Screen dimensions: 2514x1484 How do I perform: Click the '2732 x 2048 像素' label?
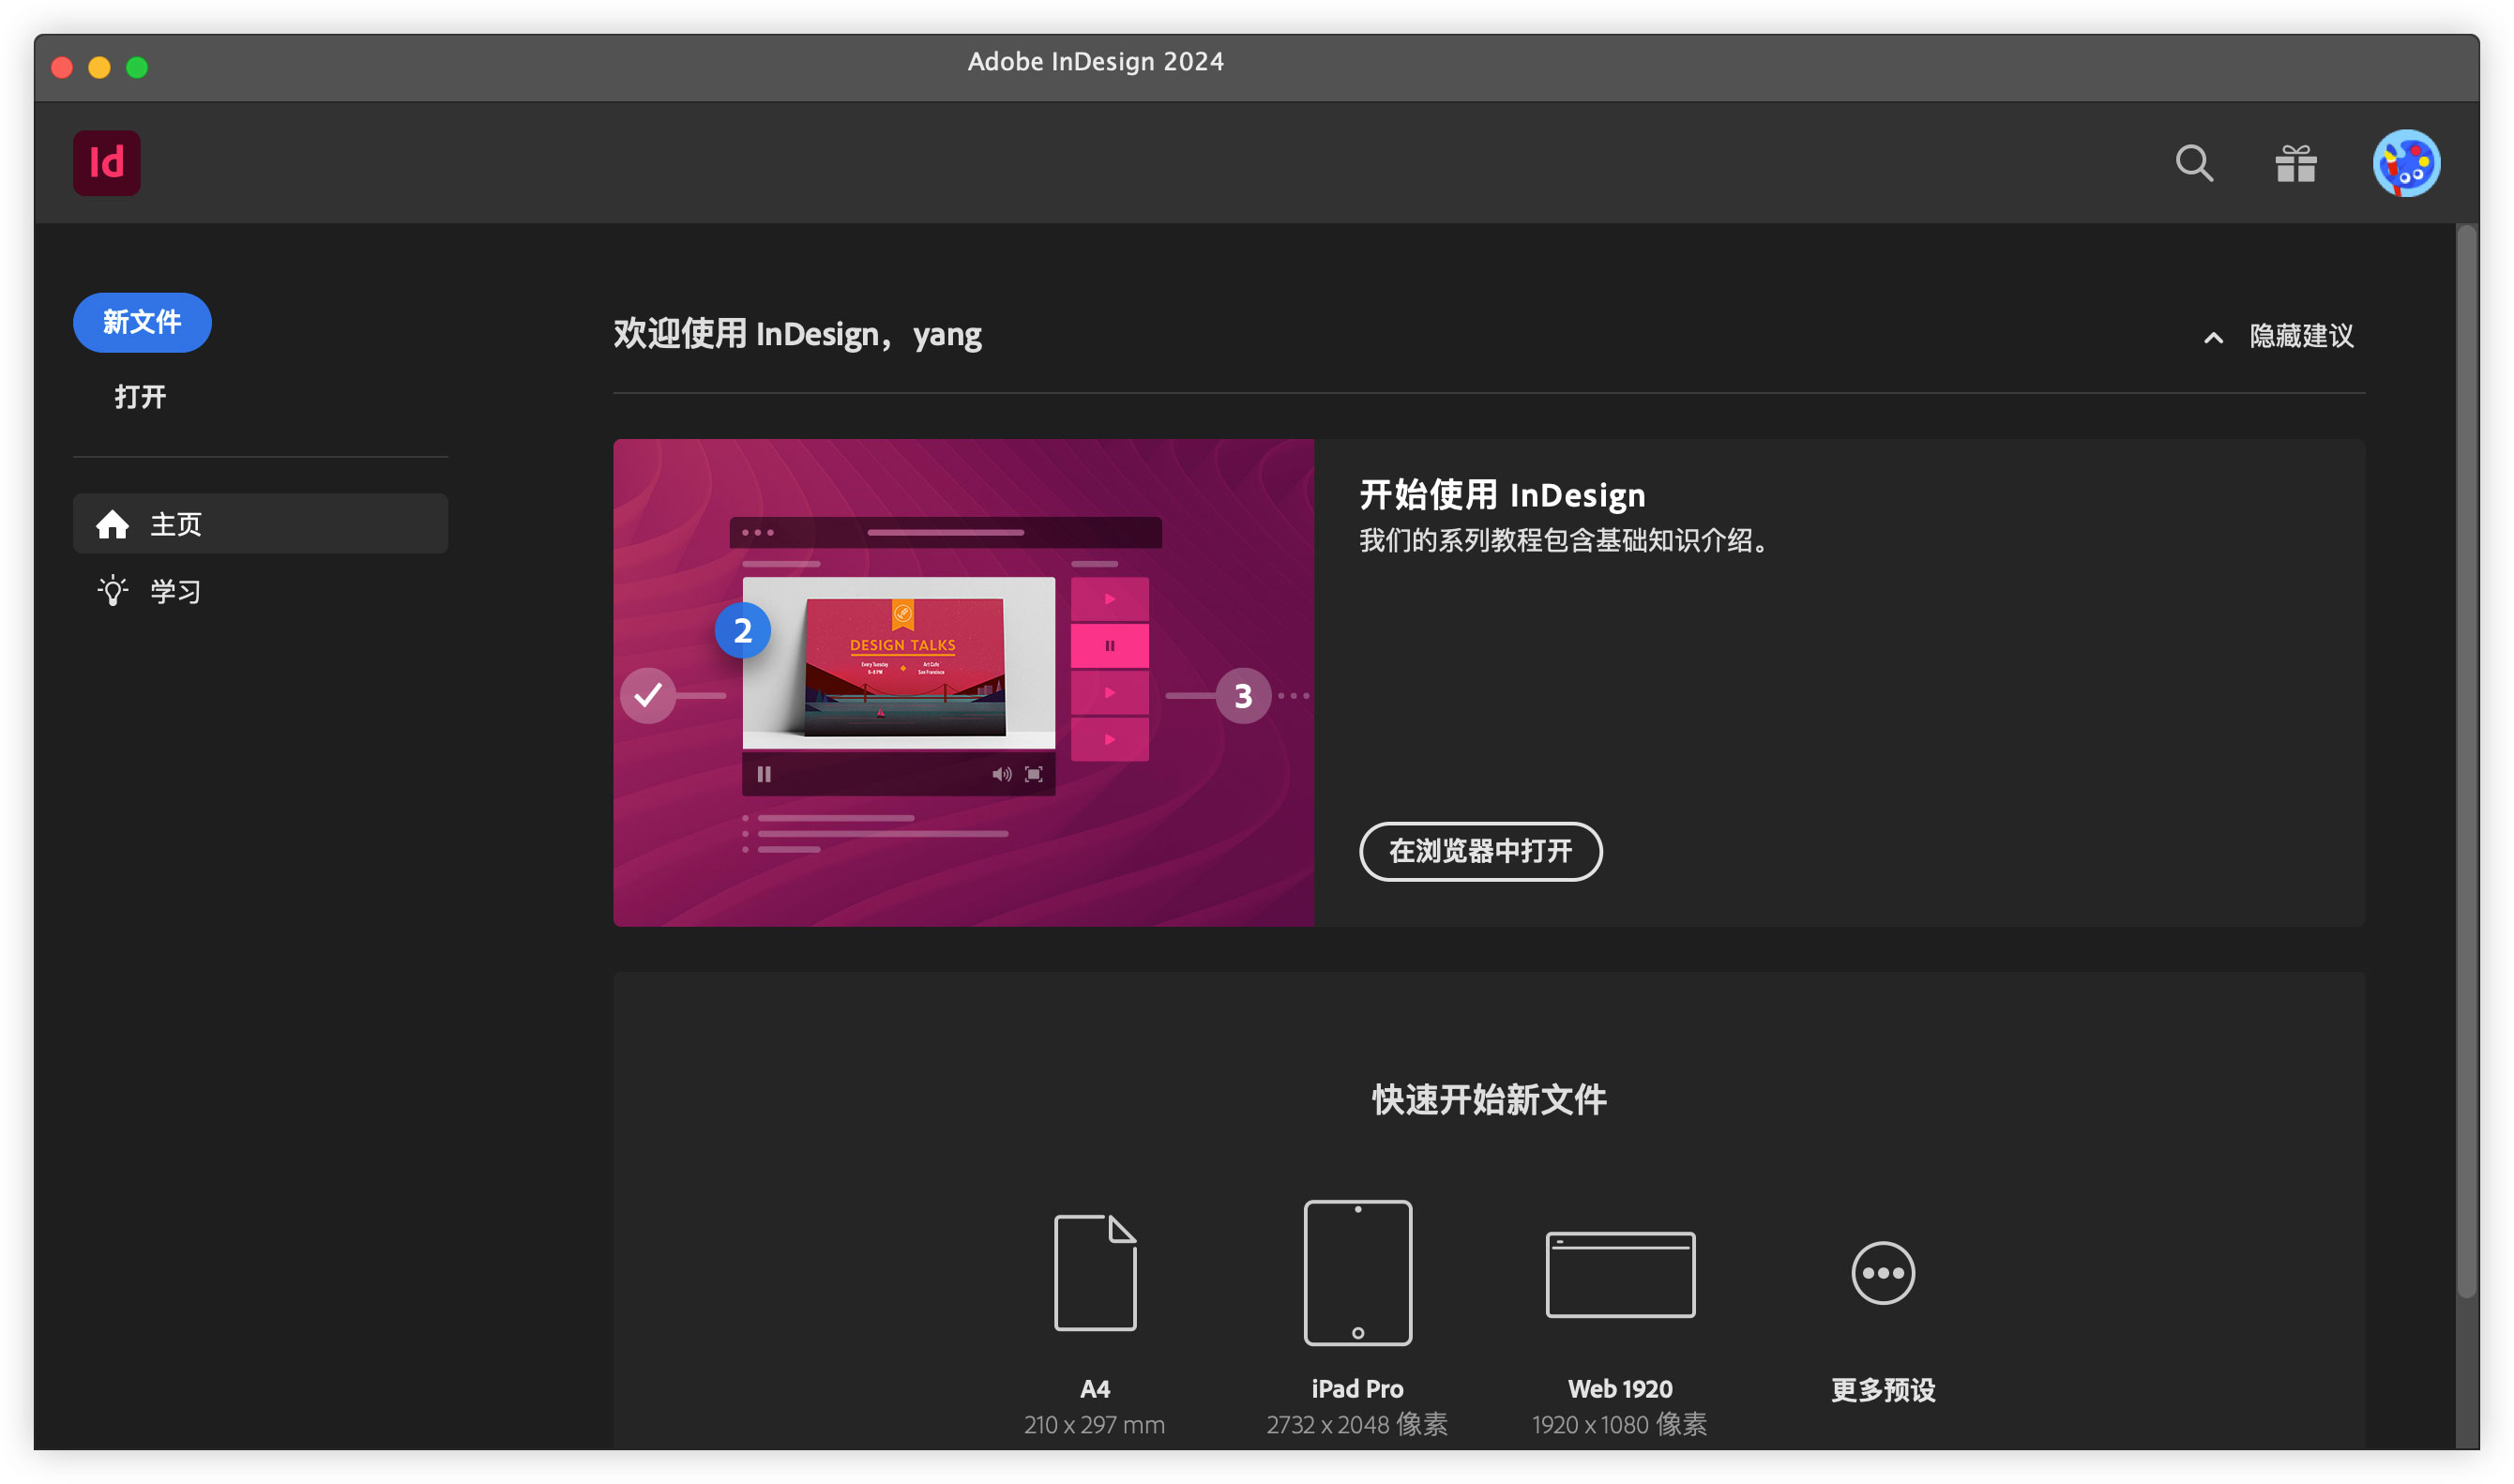[x=1357, y=1424]
